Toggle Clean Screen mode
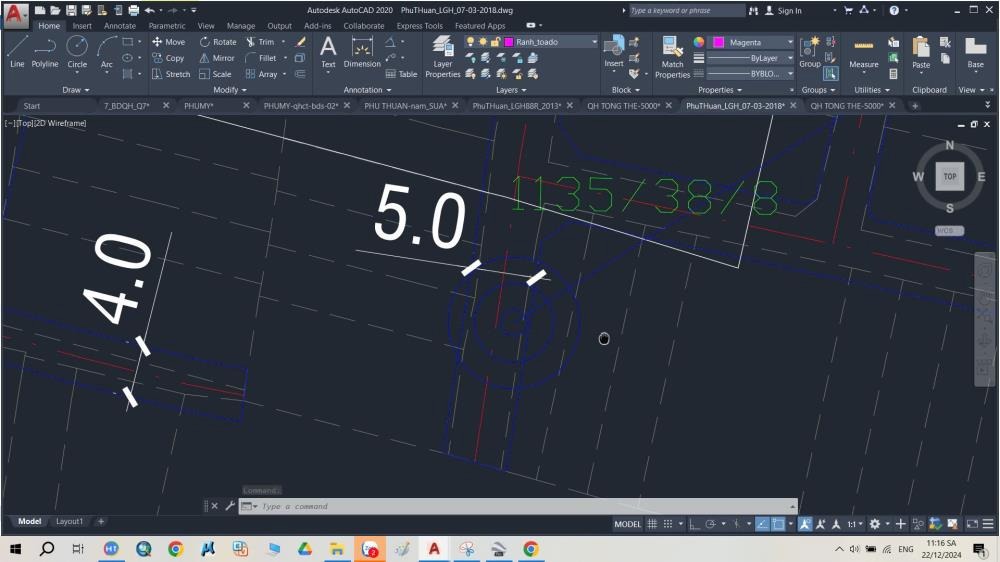This screenshot has height=562, width=1000. pos(972,524)
